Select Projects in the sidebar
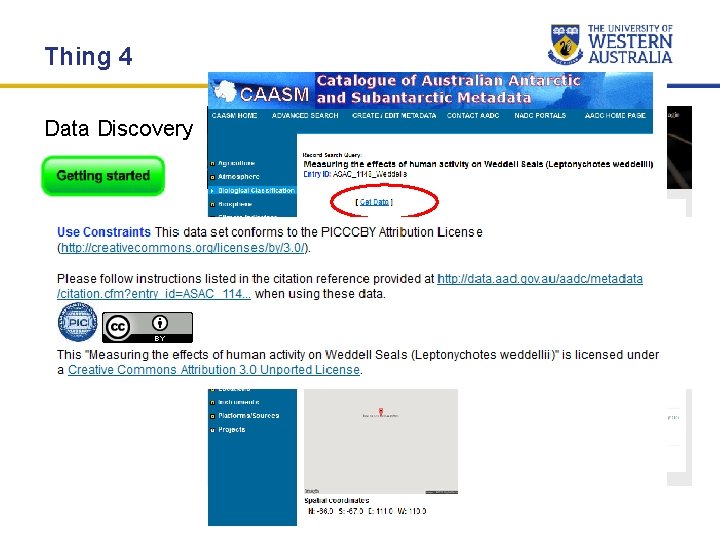This screenshot has height=540, width=720. [x=232, y=430]
